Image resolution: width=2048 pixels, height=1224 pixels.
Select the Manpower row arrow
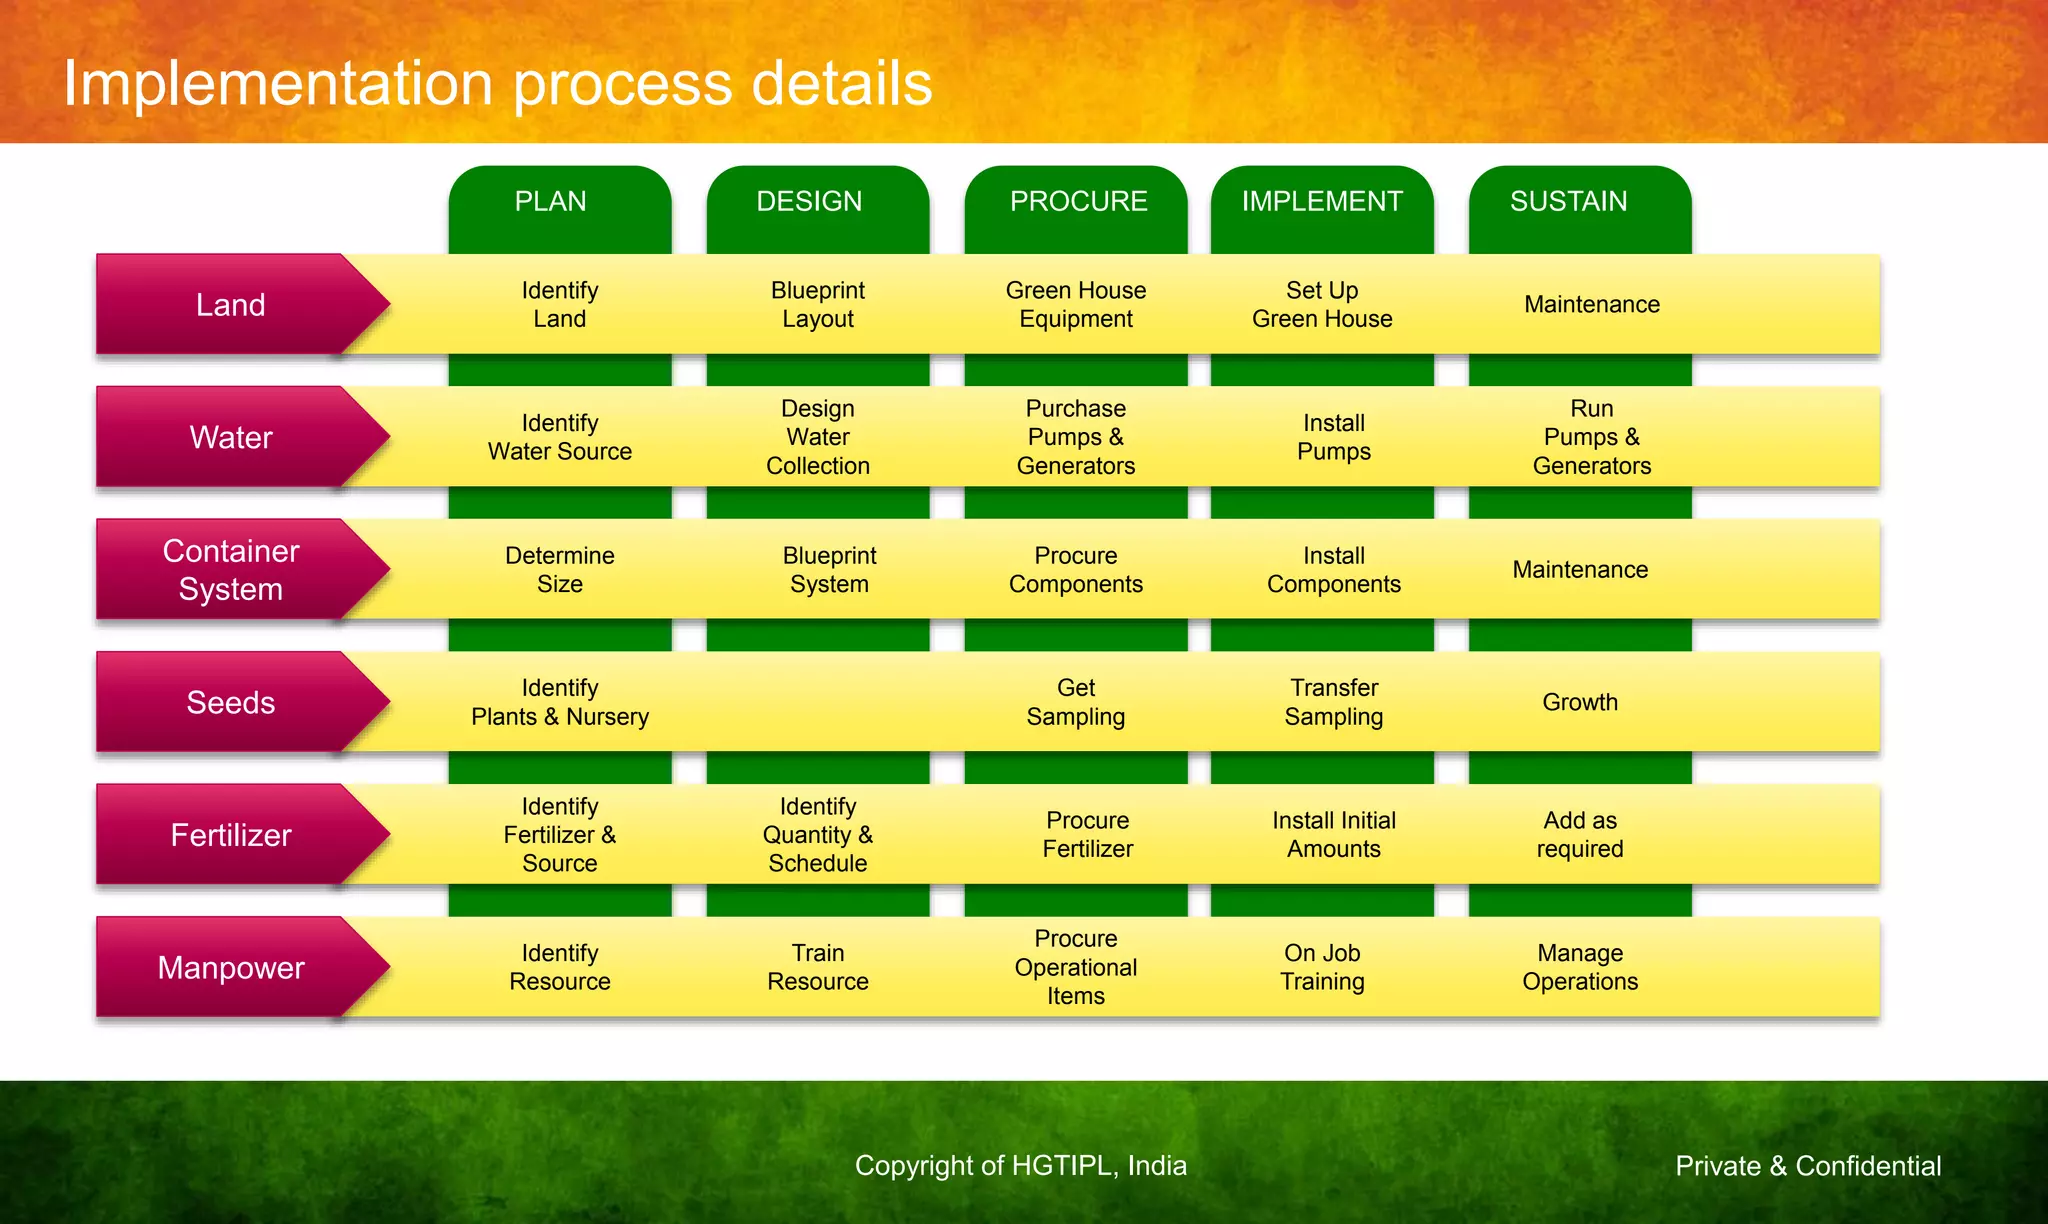click(231, 968)
